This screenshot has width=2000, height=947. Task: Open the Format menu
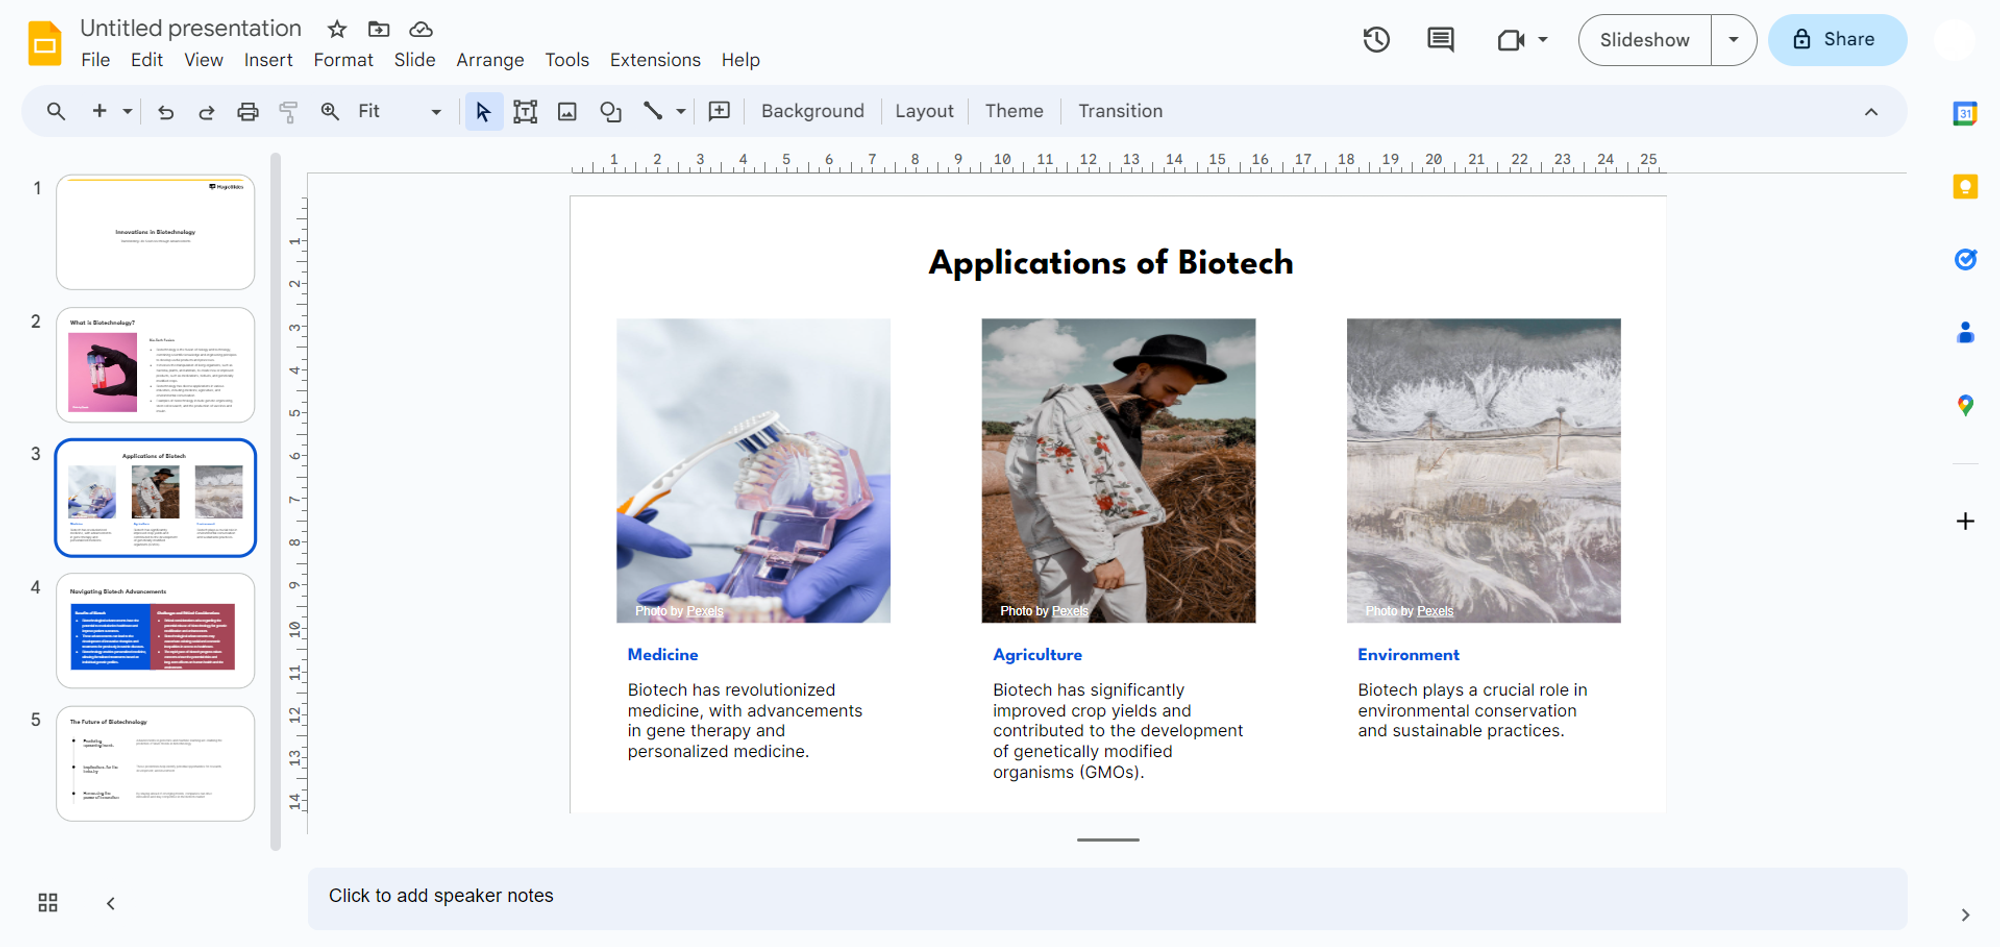click(x=343, y=60)
